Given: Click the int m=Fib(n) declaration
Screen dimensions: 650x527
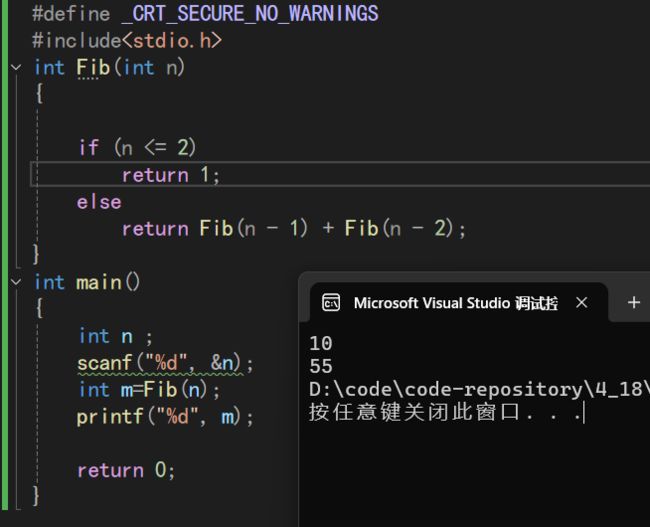Looking at the screenshot, I should 150,390.
